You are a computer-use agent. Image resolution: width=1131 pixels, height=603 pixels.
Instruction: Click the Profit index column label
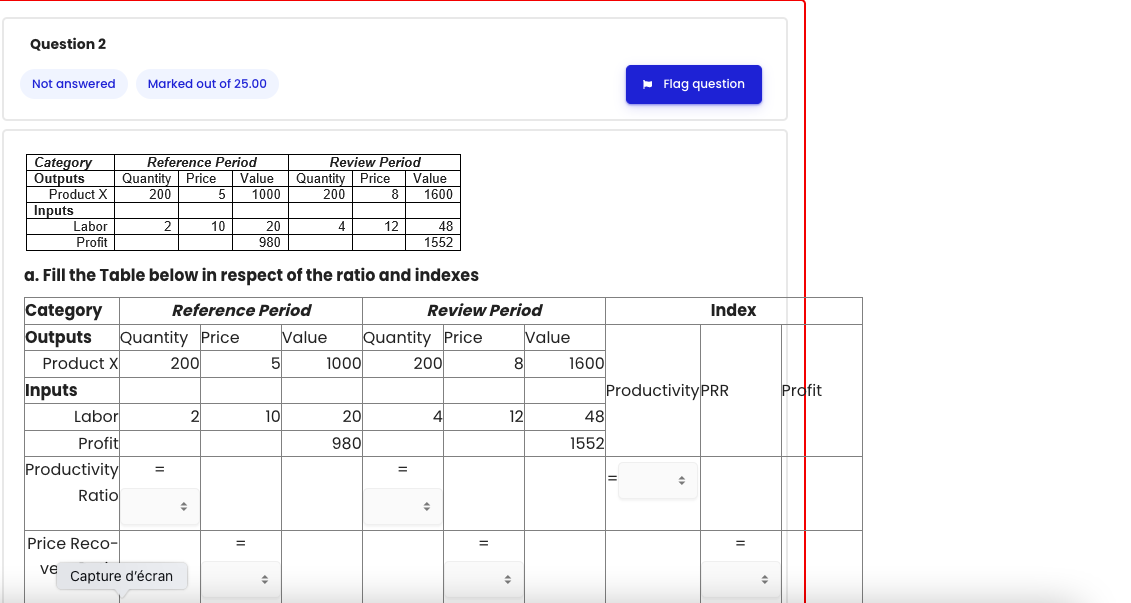(801, 390)
